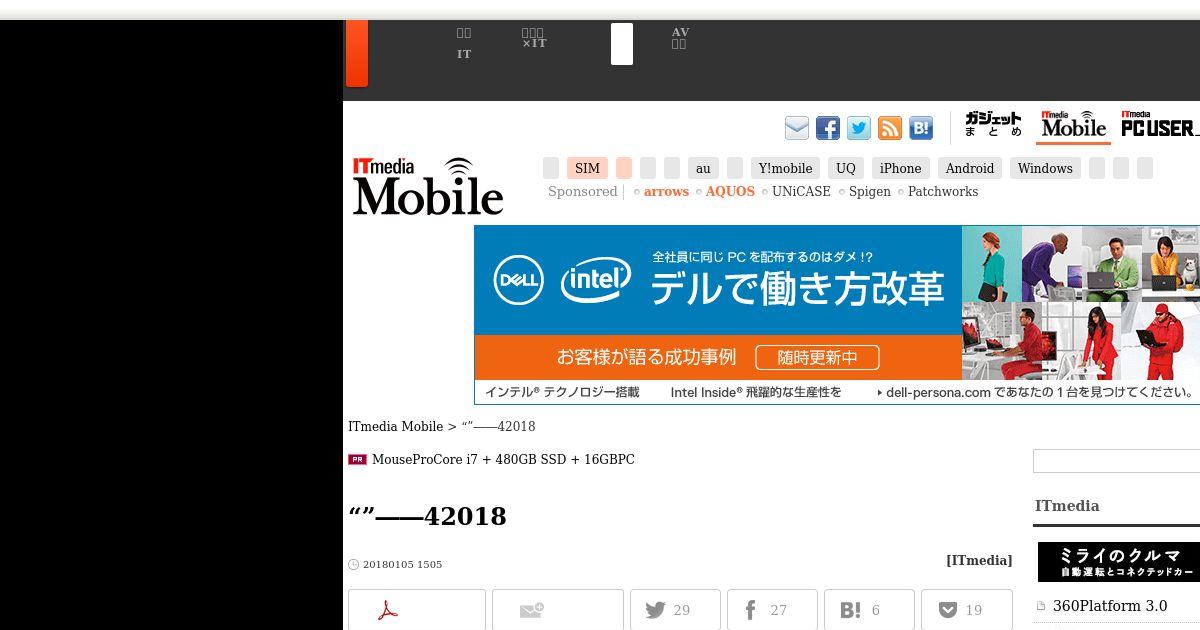Click the article date 20180105 1505
This screenshot has width=1200, height=630.
pos(402,565)
